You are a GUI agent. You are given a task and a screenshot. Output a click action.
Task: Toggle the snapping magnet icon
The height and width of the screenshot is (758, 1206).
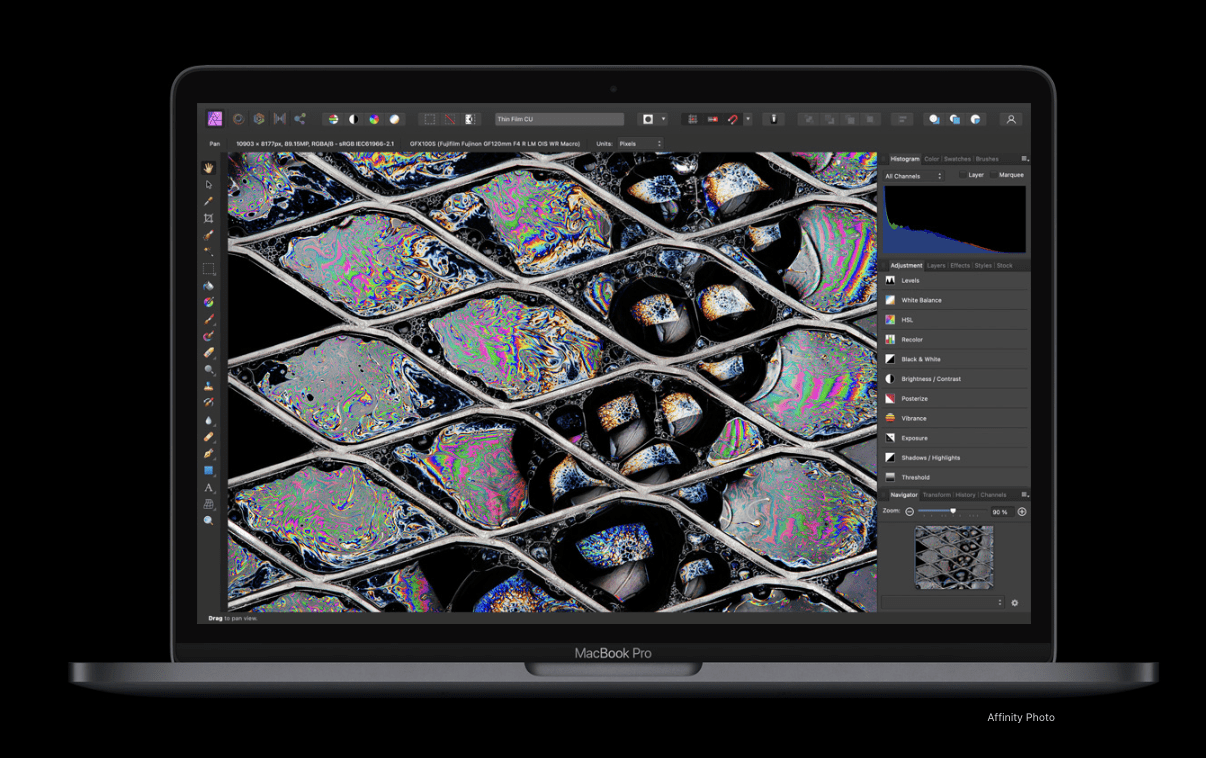pyautogui.click(x=732, y=119)
